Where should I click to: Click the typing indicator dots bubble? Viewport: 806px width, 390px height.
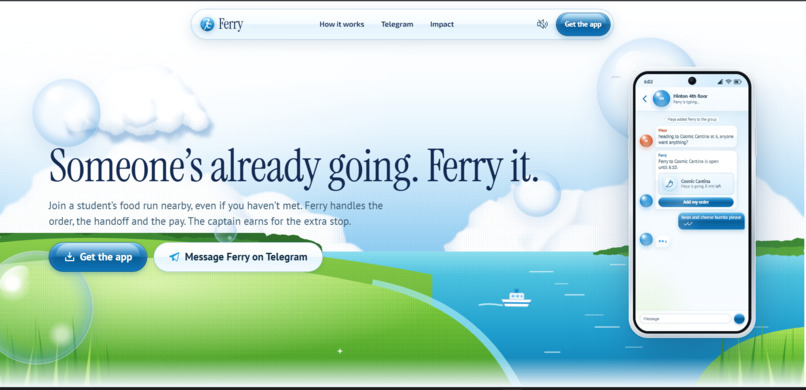tap(663, 241)
